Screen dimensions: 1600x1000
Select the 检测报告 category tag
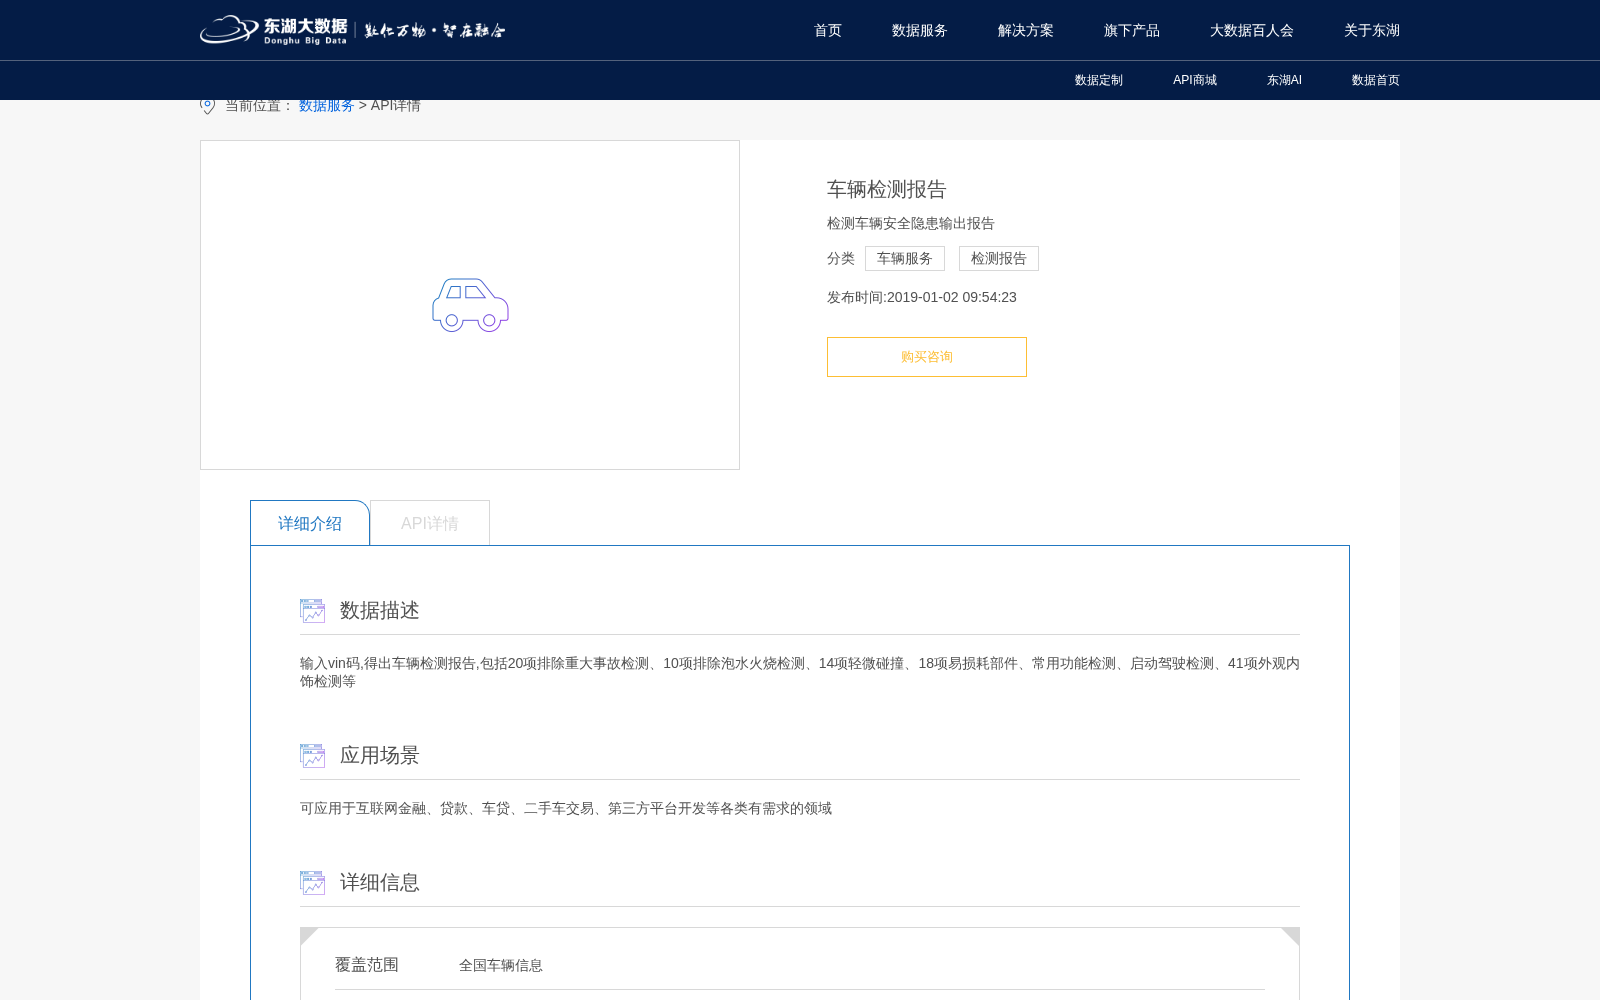999,258
